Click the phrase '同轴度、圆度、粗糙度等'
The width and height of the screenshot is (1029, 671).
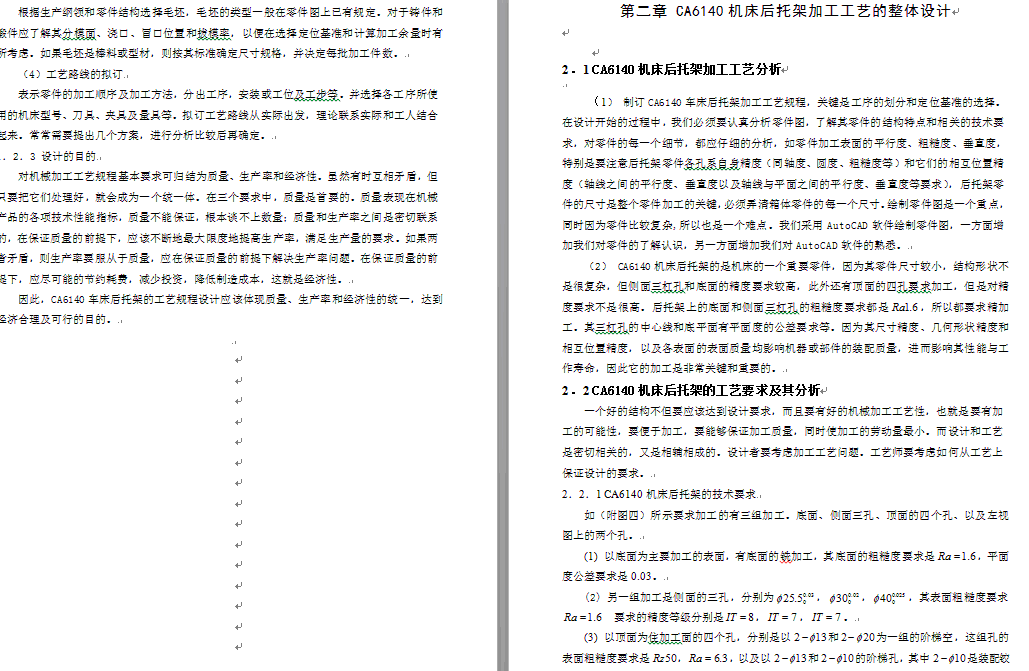[x=832, y=163]
